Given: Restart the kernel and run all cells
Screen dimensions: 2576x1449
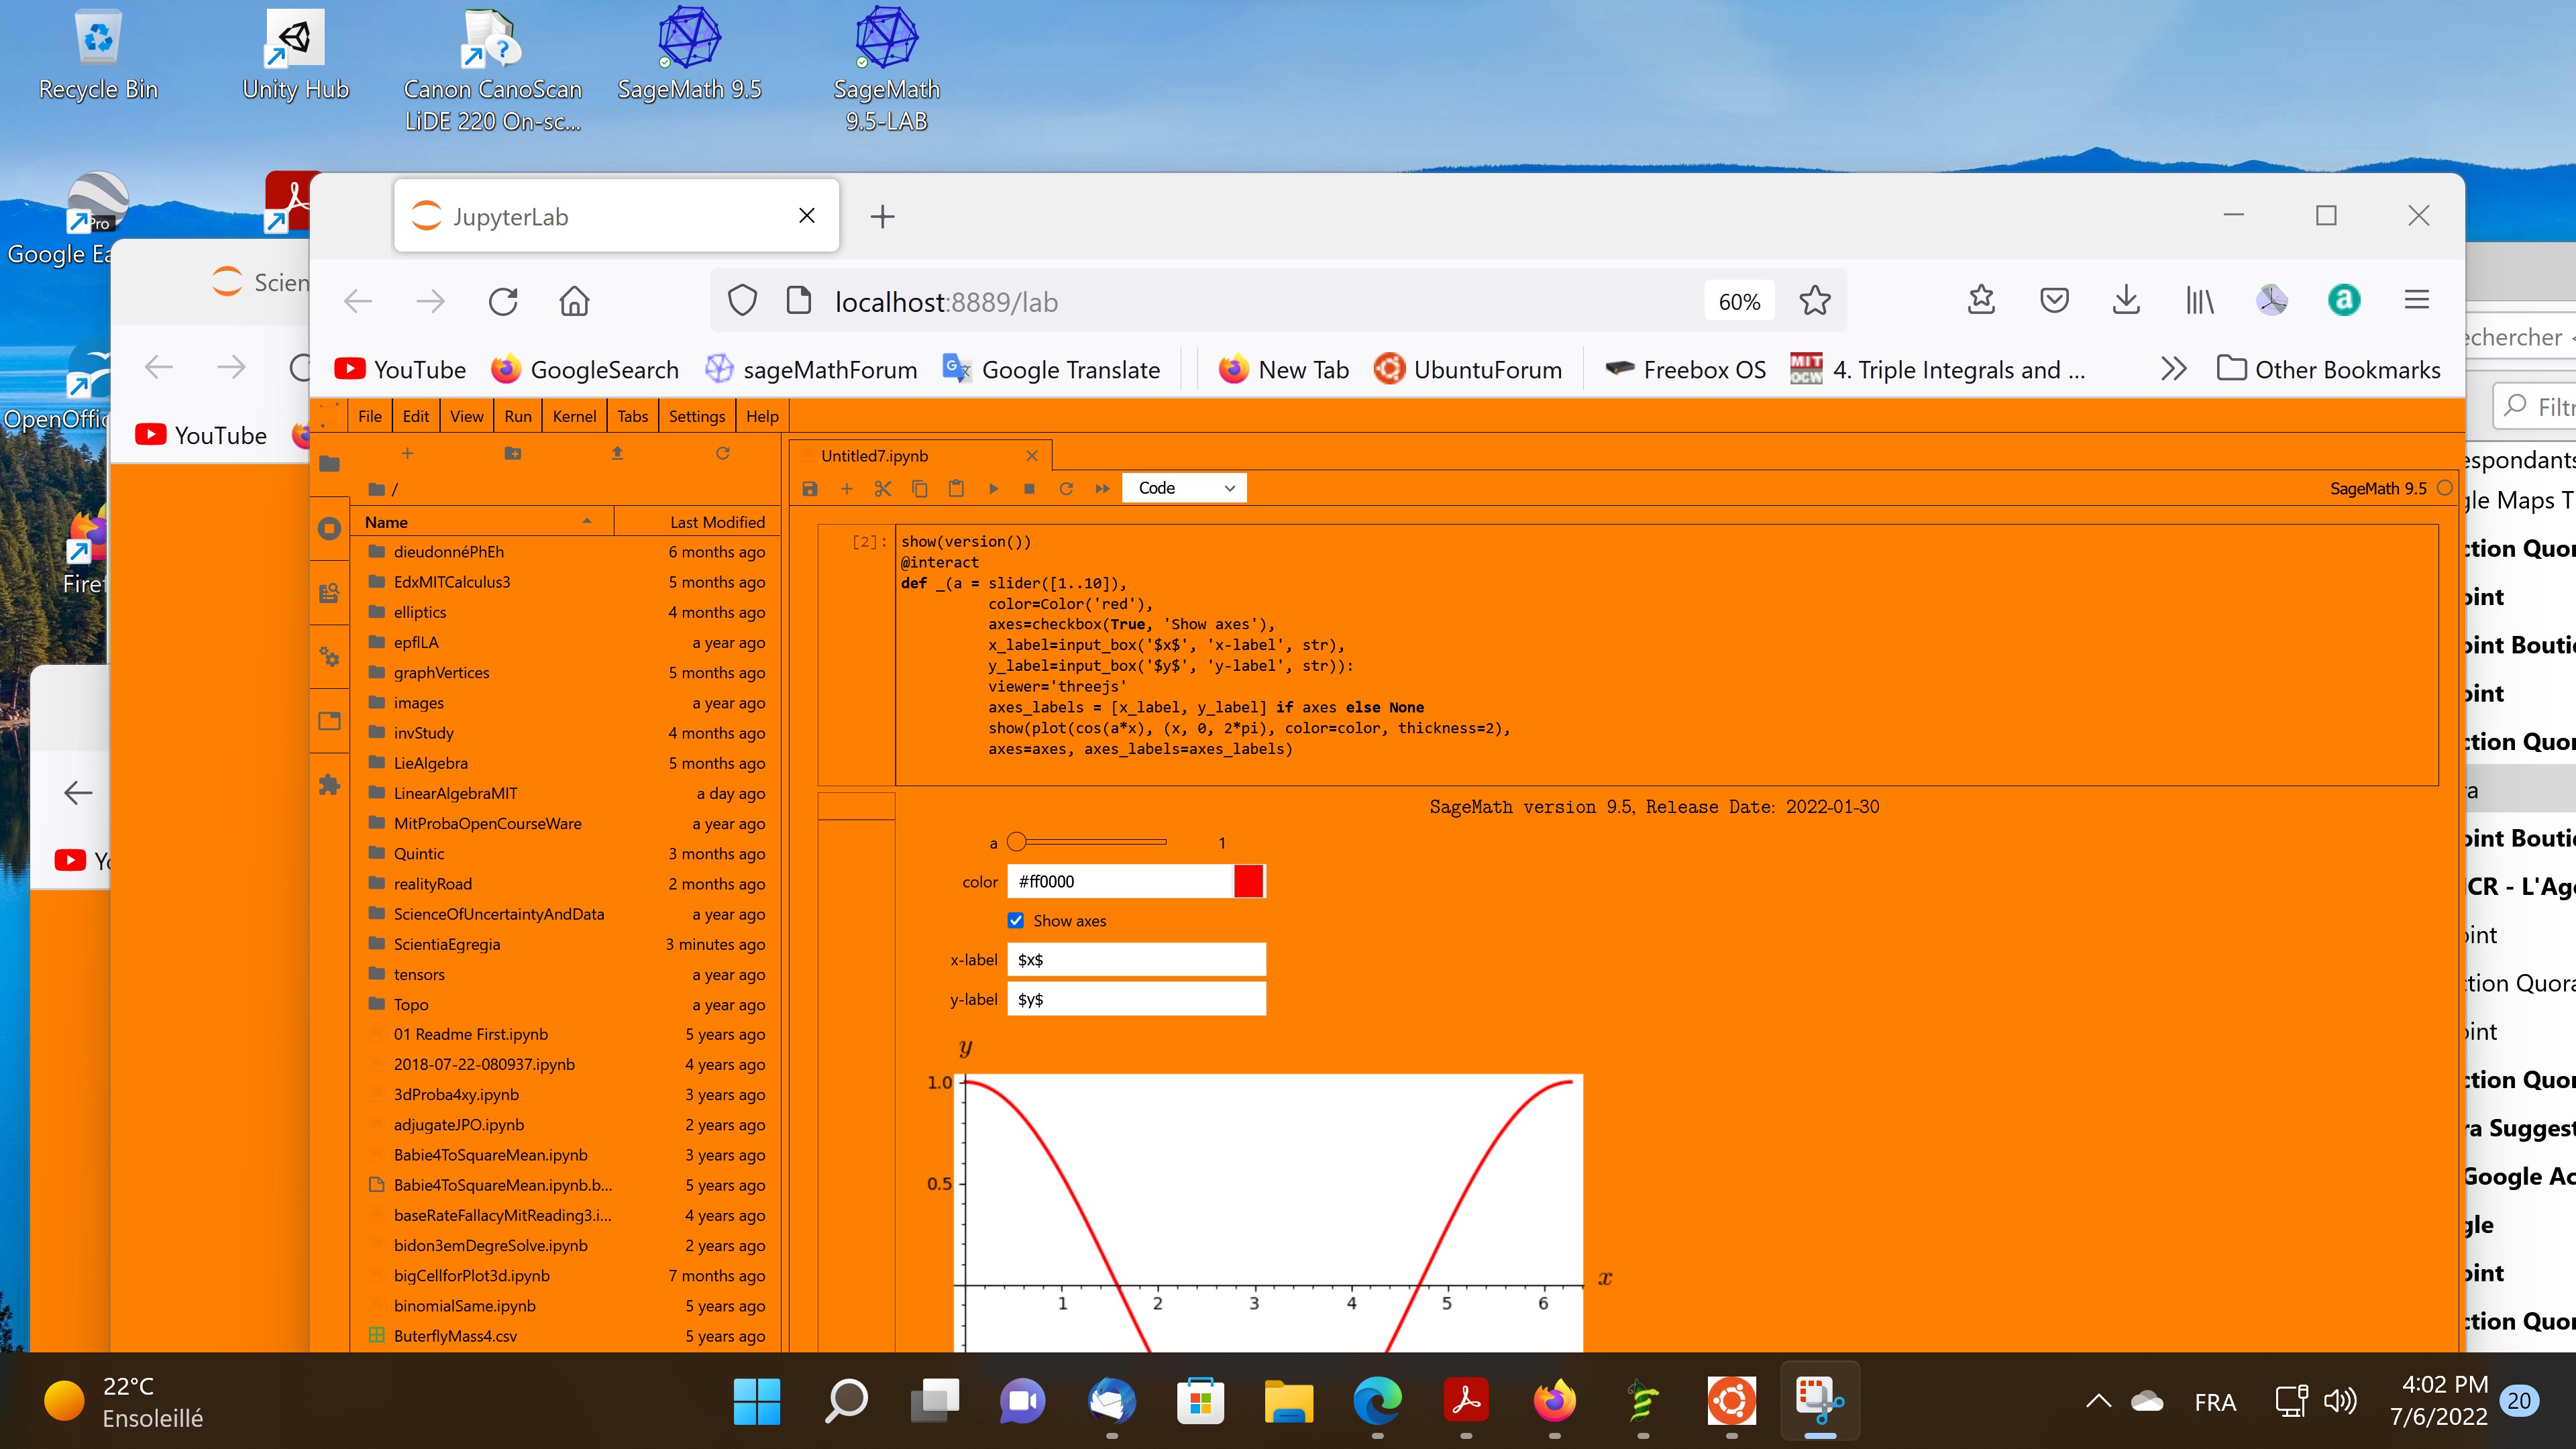Looking at the screenshot, I should (x=1102, y=488).
